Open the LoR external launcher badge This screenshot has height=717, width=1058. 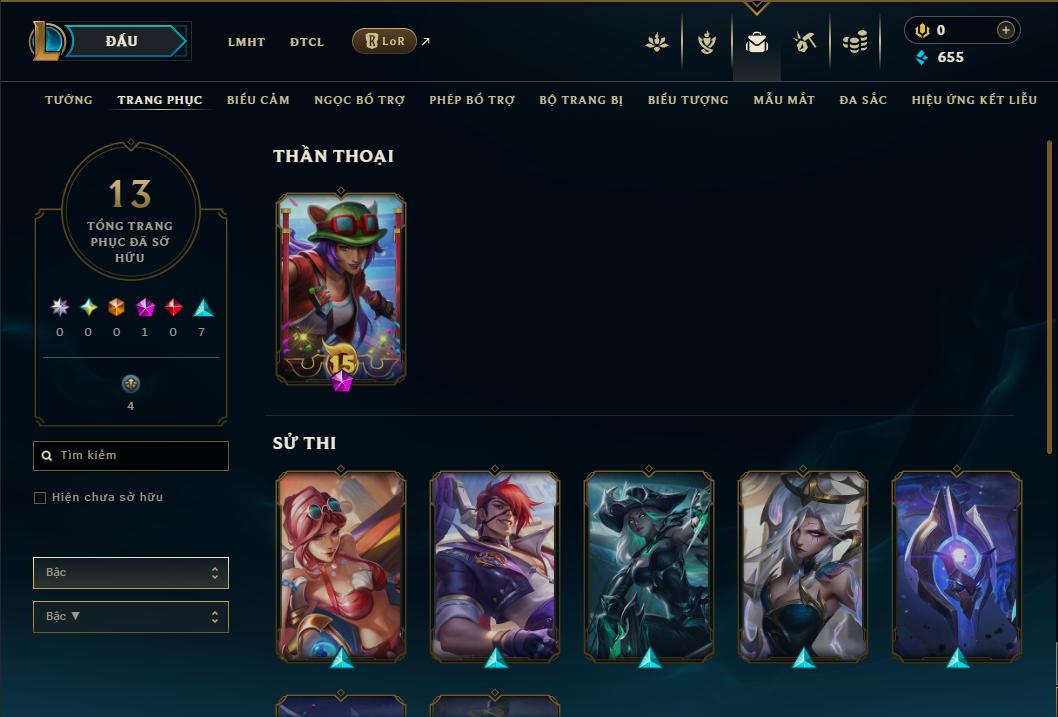384,41
